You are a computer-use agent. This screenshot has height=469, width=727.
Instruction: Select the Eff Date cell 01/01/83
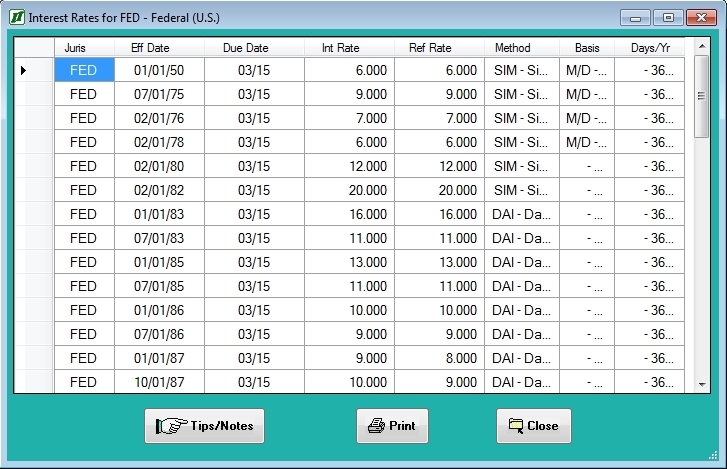159,214
